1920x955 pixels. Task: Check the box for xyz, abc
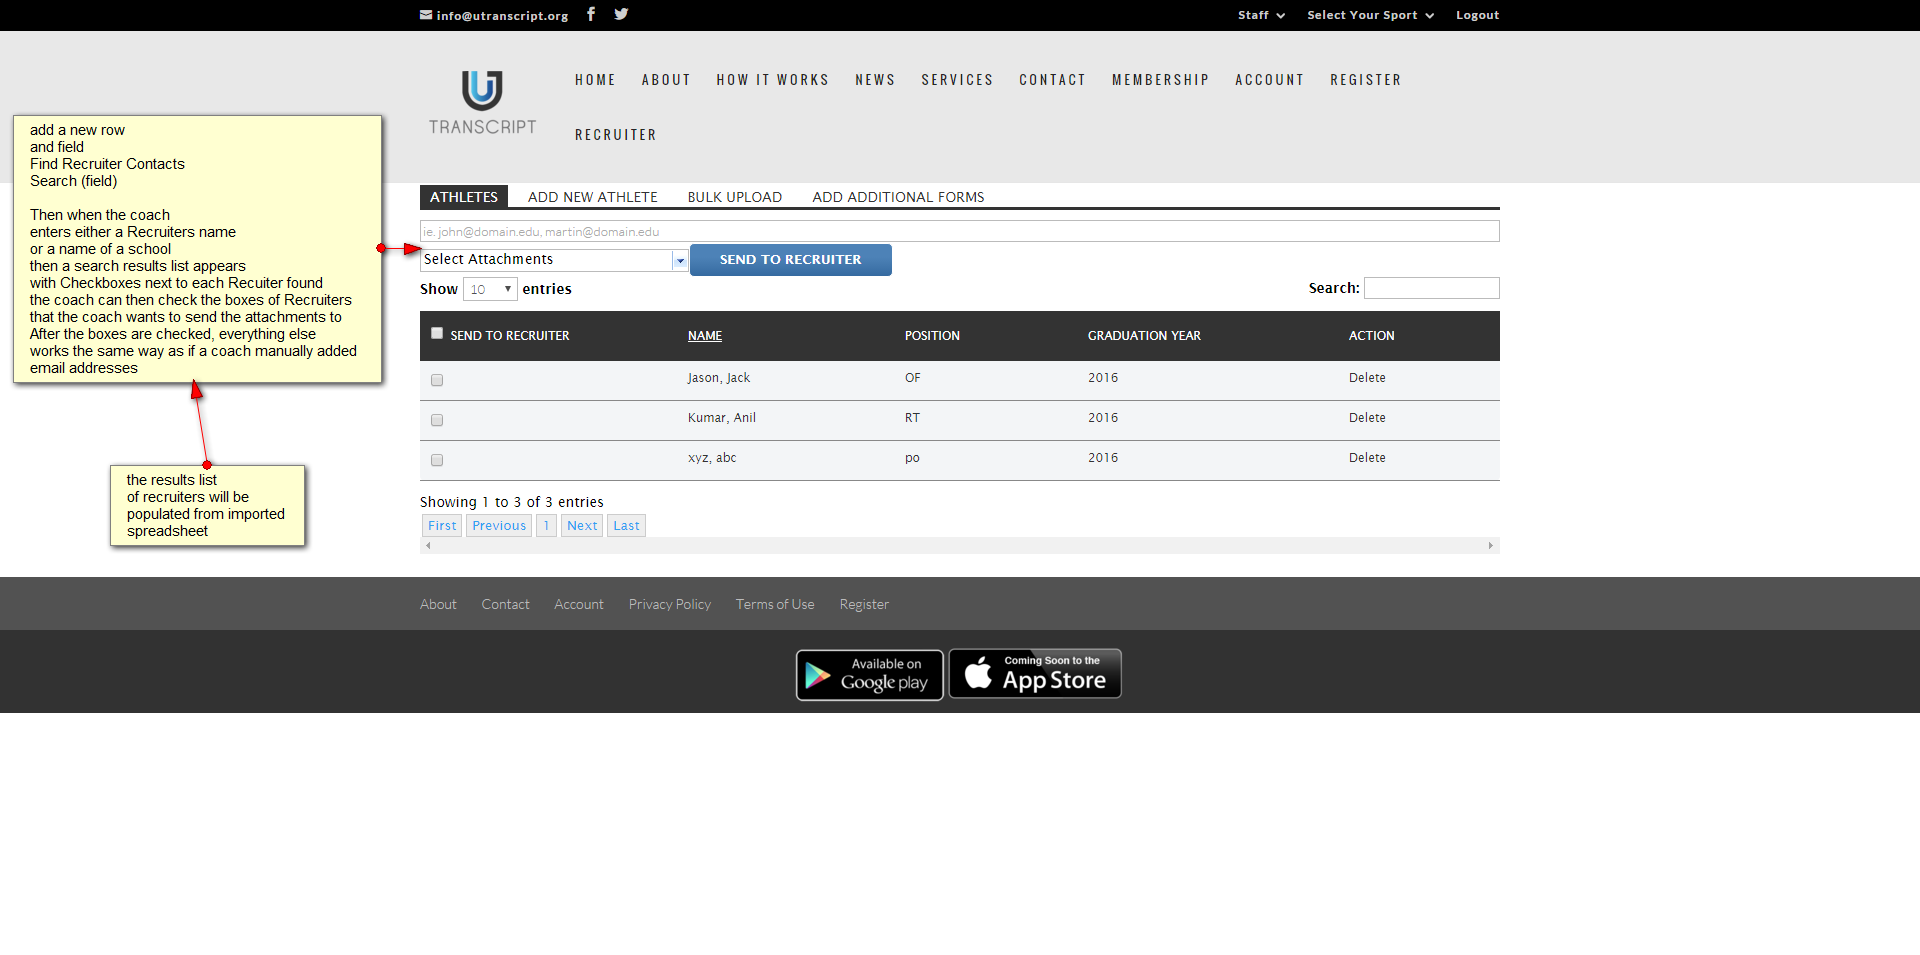(x=437, y=460)
